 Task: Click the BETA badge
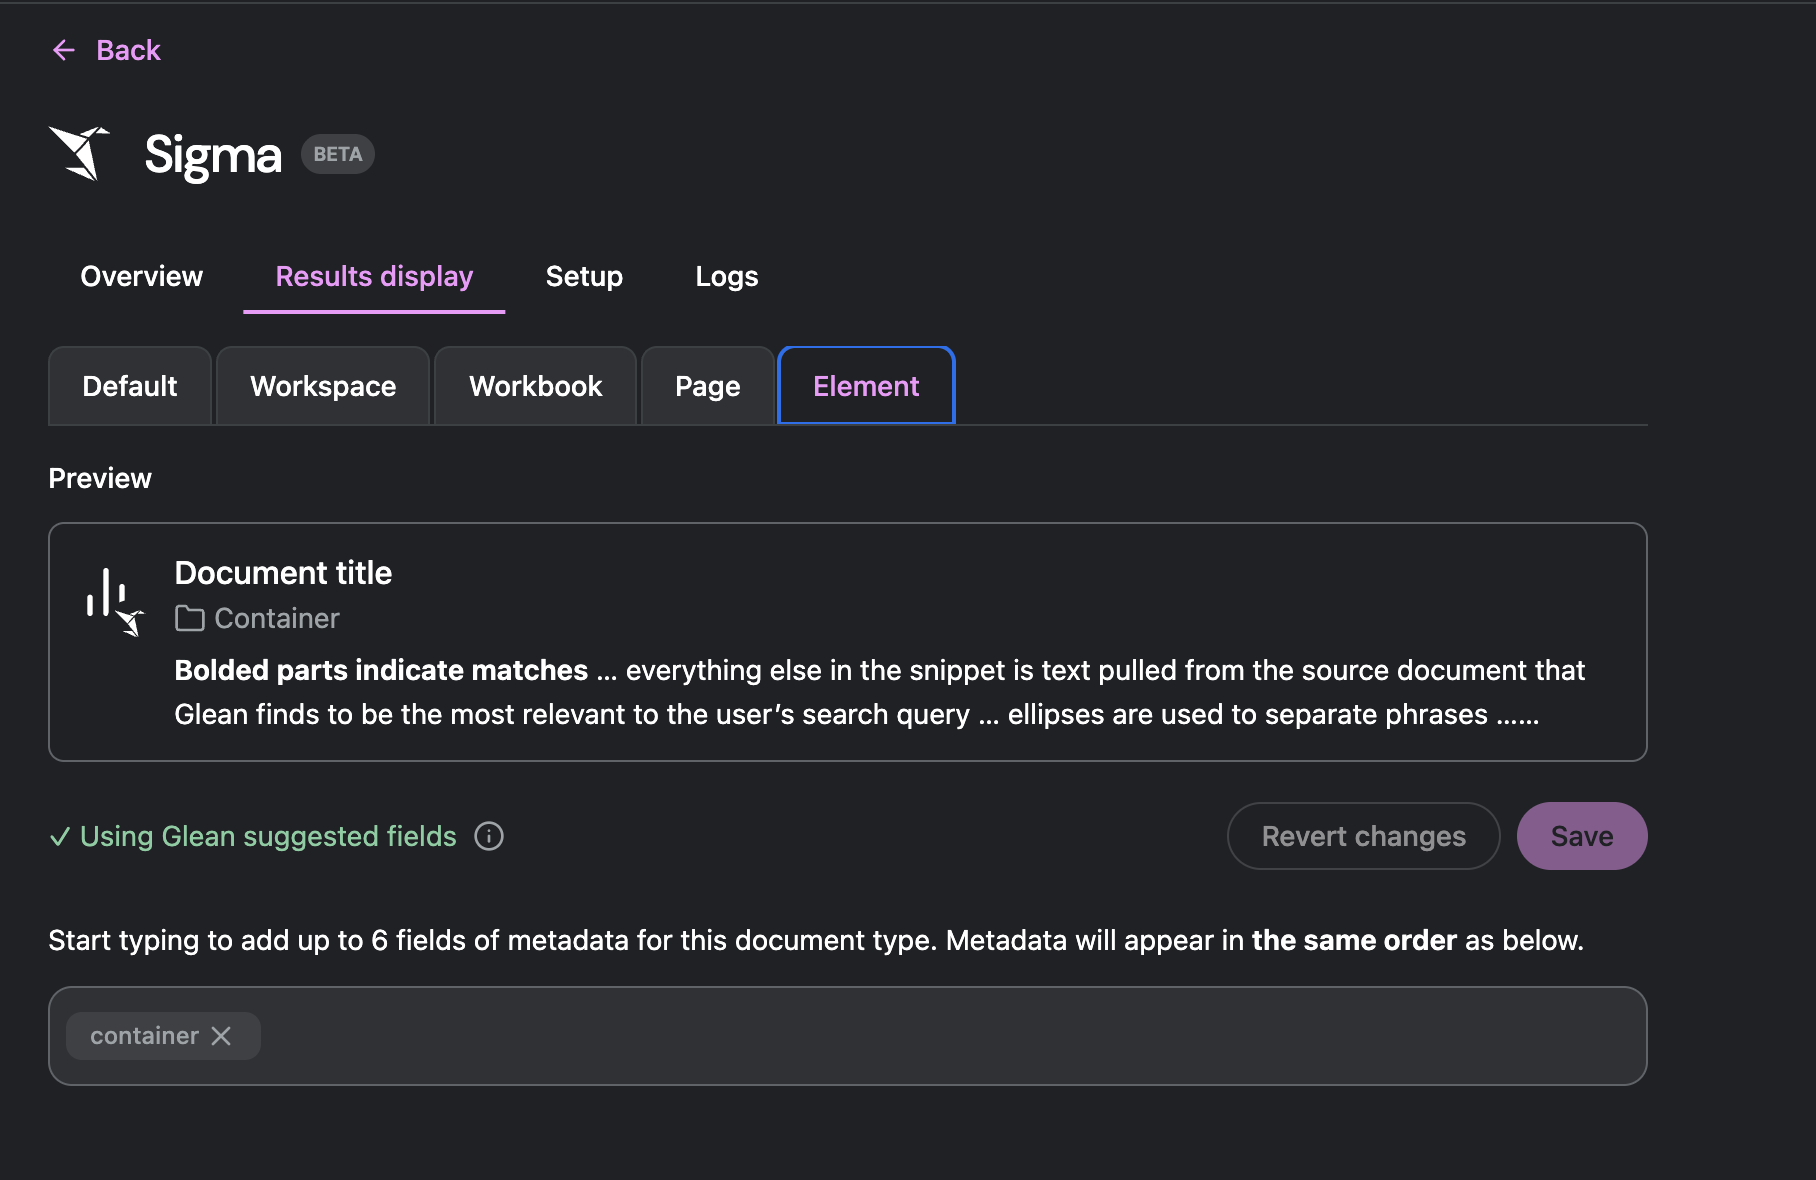pos(338,154)
